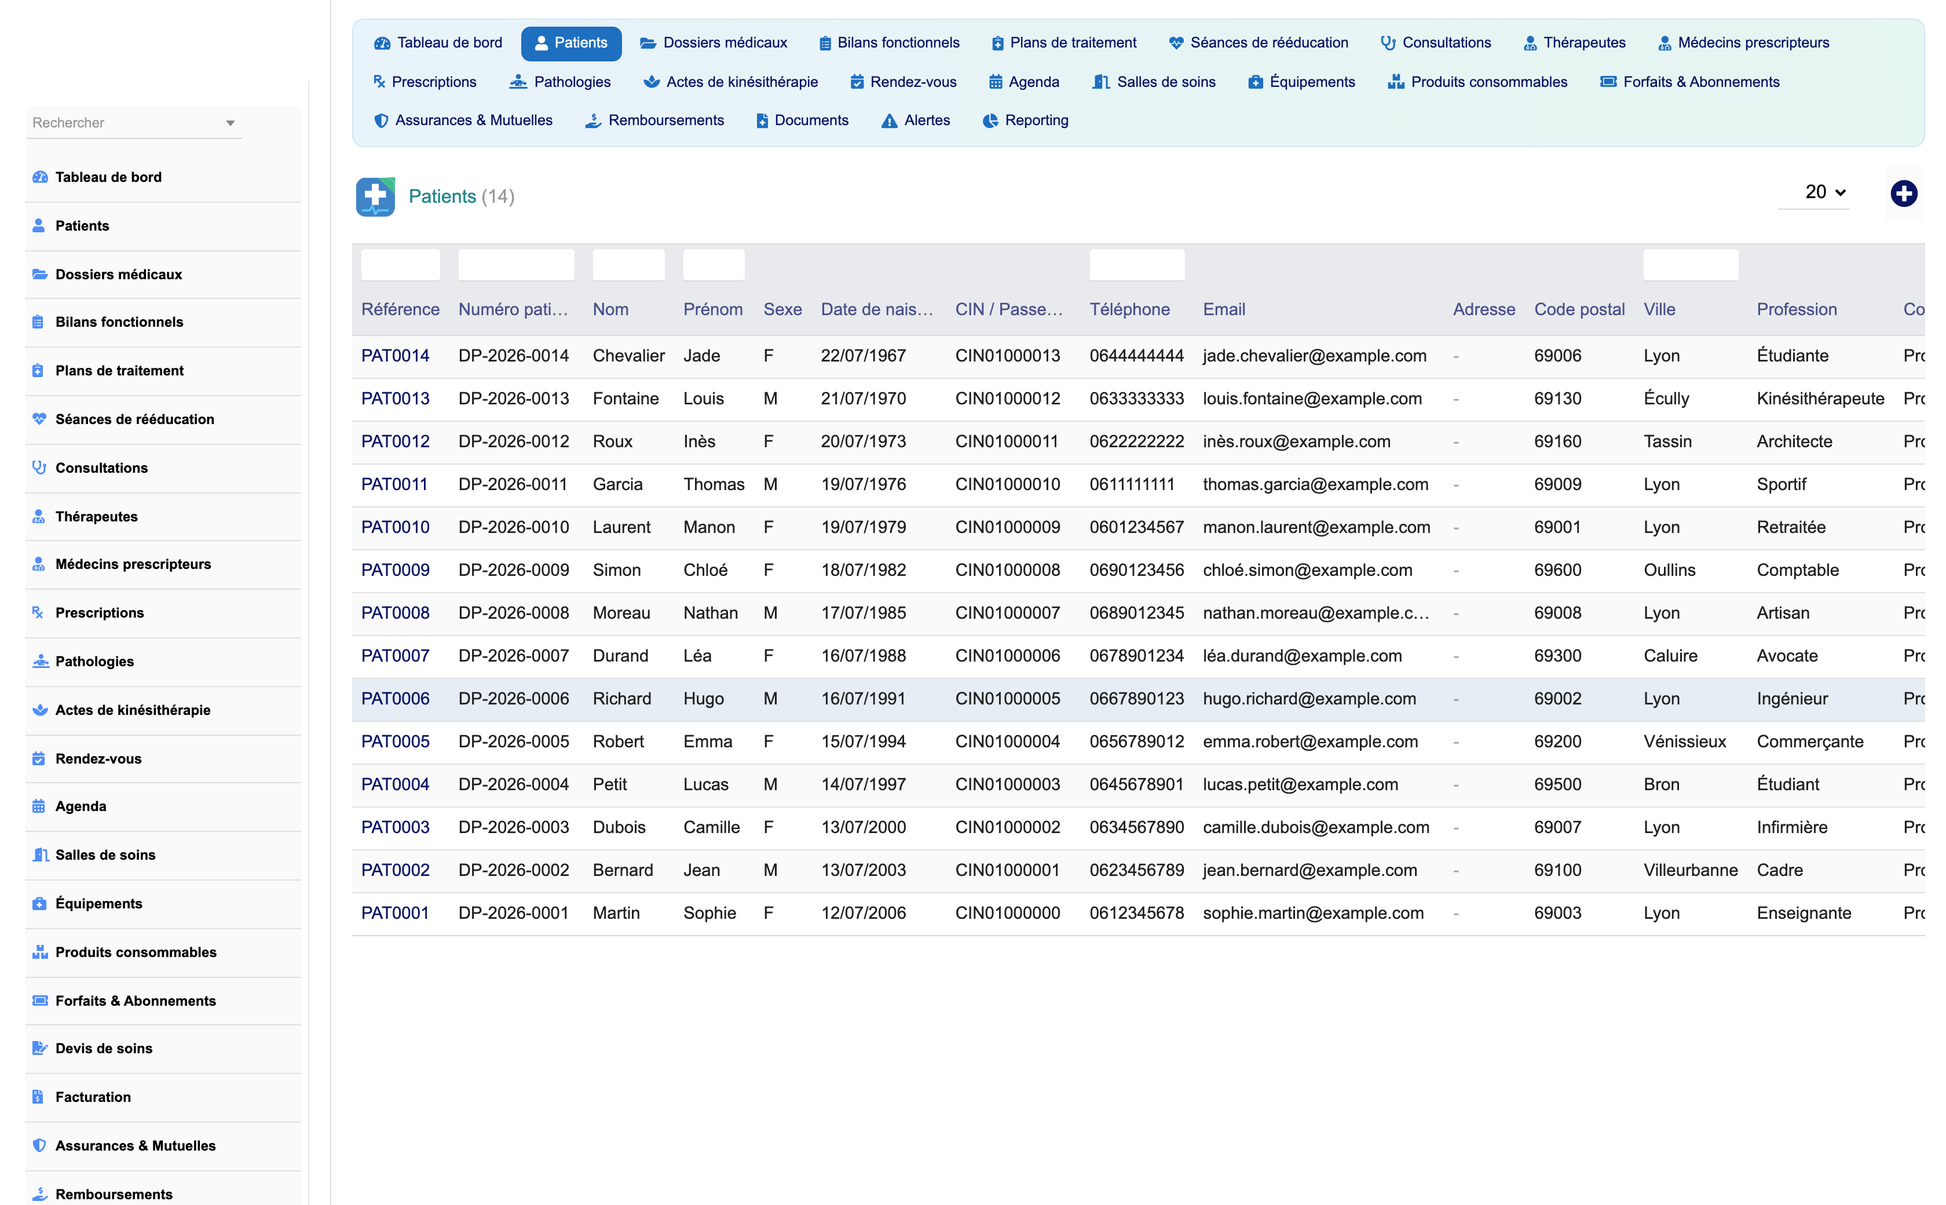This screenshot has width=1946, height=1205.
Task: Click the Email column header
Action: [x=1224, y=310]
